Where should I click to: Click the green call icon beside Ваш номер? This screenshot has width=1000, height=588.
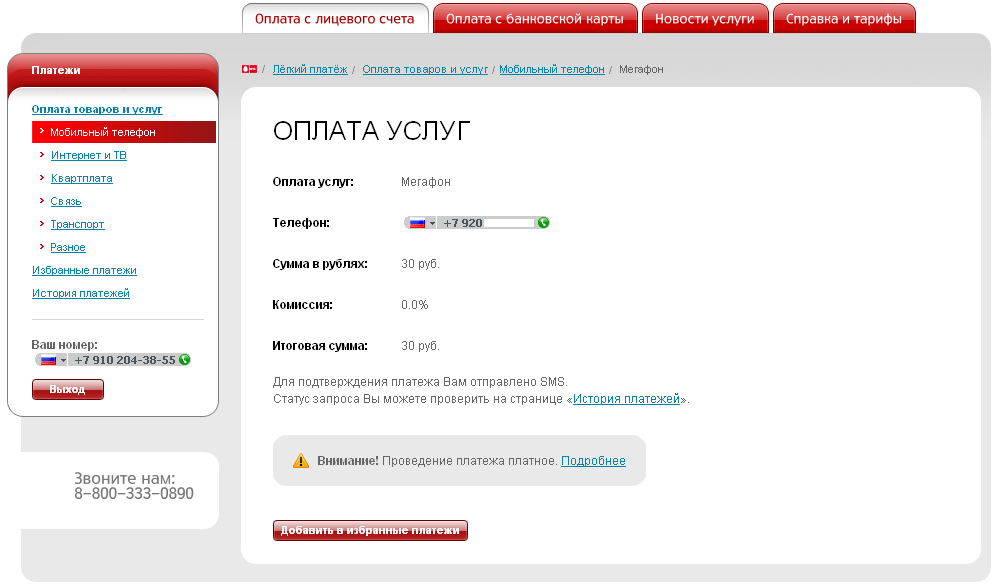click(184, 360)
